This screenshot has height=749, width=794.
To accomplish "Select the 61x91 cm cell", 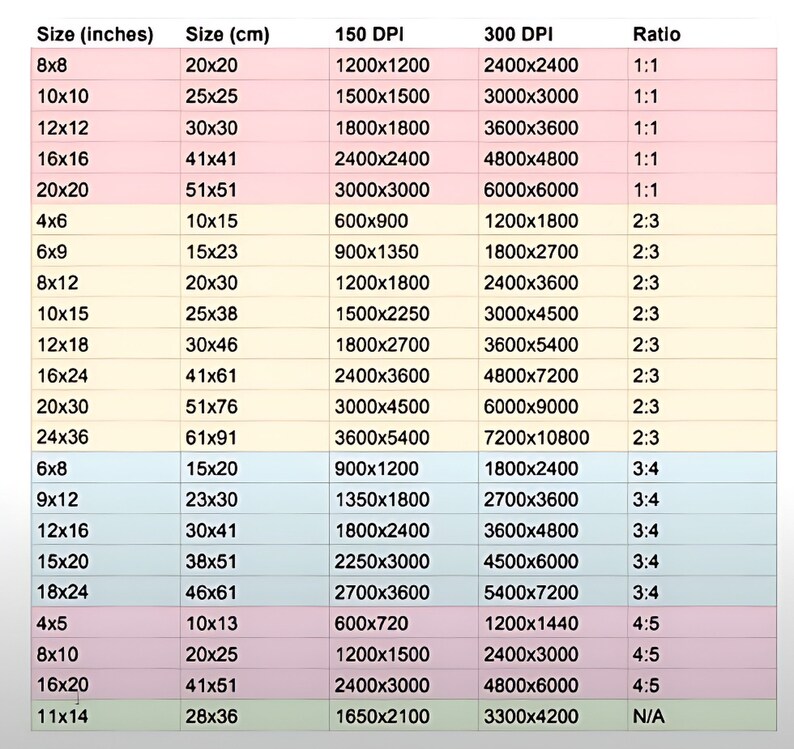I will [255, 438].
